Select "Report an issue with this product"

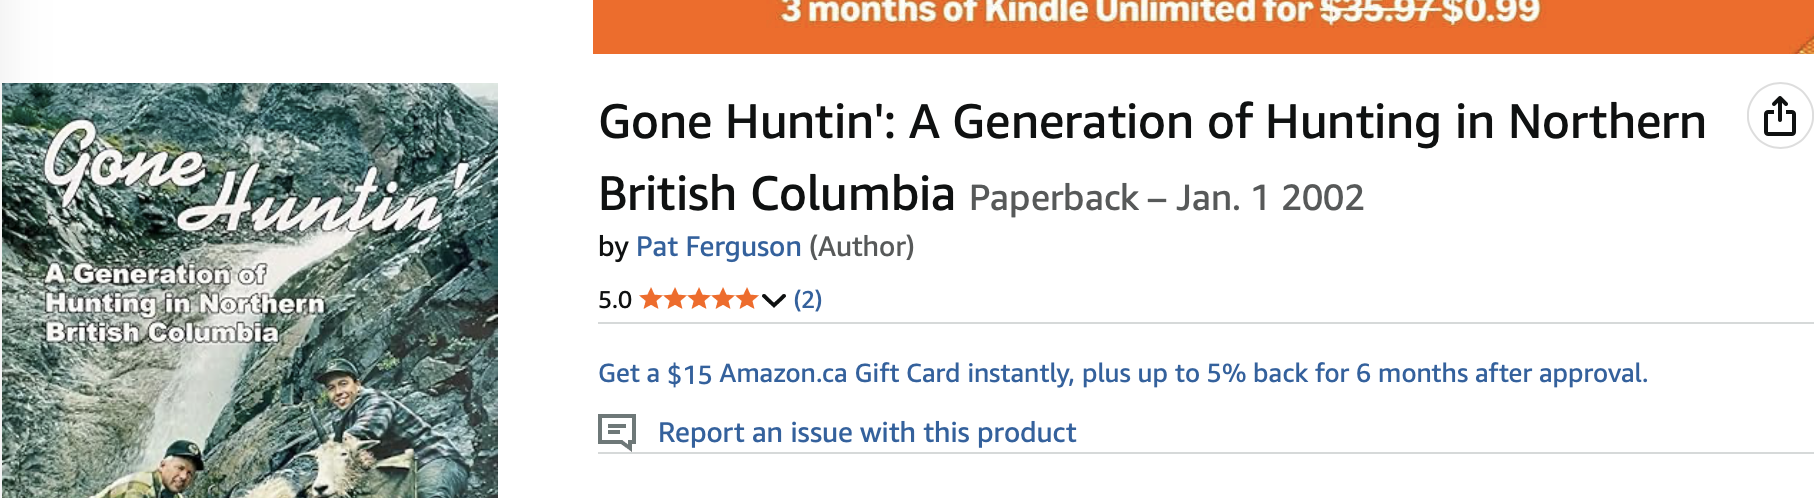866,432
